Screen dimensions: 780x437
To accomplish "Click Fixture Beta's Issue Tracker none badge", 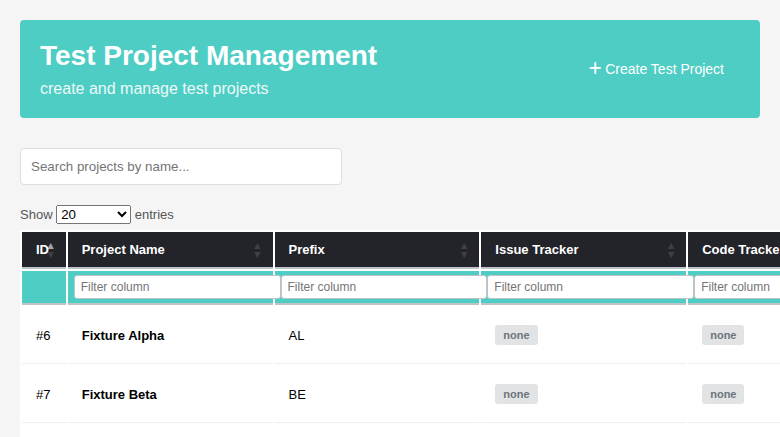I will pyautogui.click(x=516, y=394).
